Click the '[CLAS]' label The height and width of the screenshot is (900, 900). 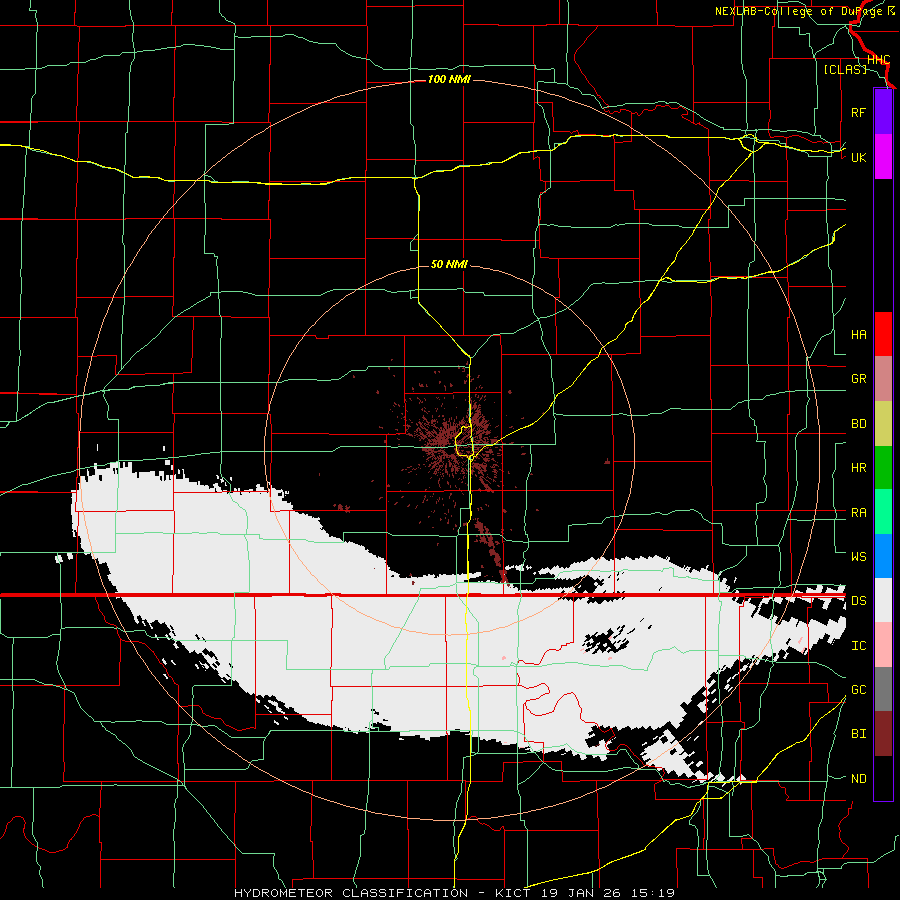[x=845, y=69]
